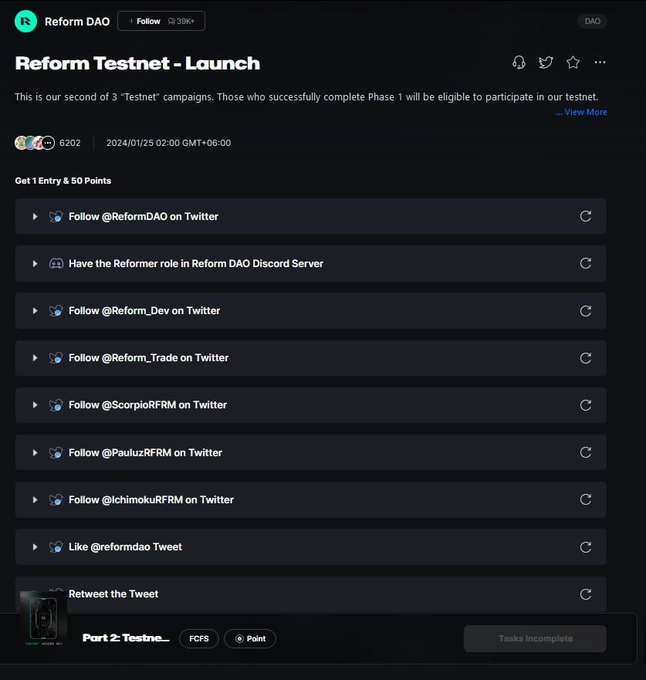The height and width of the screenshot is (680, 646).
Task: Click the DAO category badge
Action: [592, 21]
